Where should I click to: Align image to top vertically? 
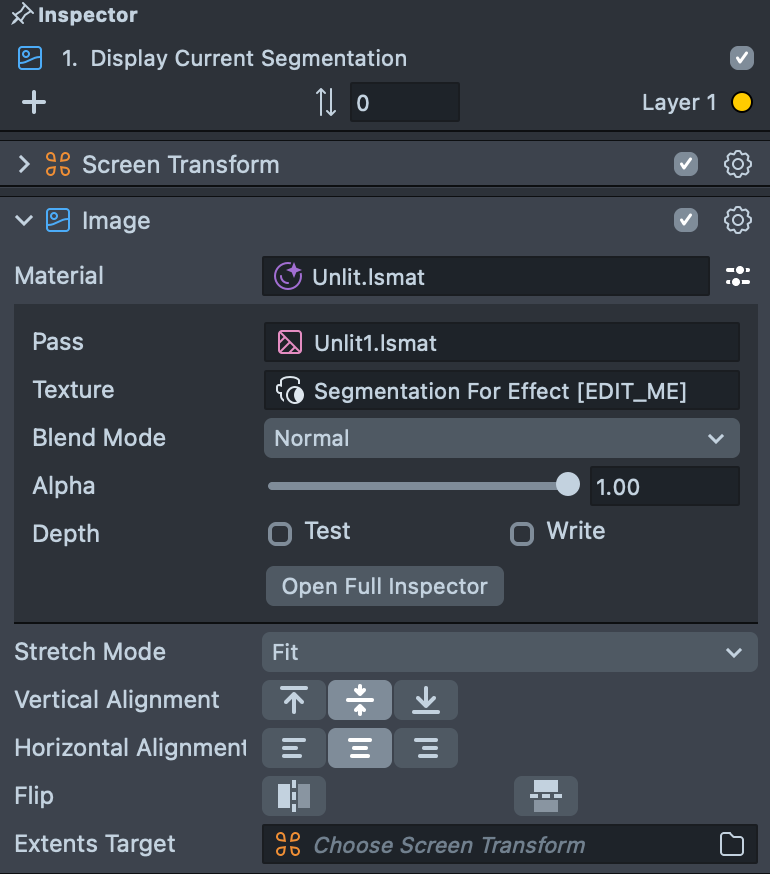click(x=294, y=700)
